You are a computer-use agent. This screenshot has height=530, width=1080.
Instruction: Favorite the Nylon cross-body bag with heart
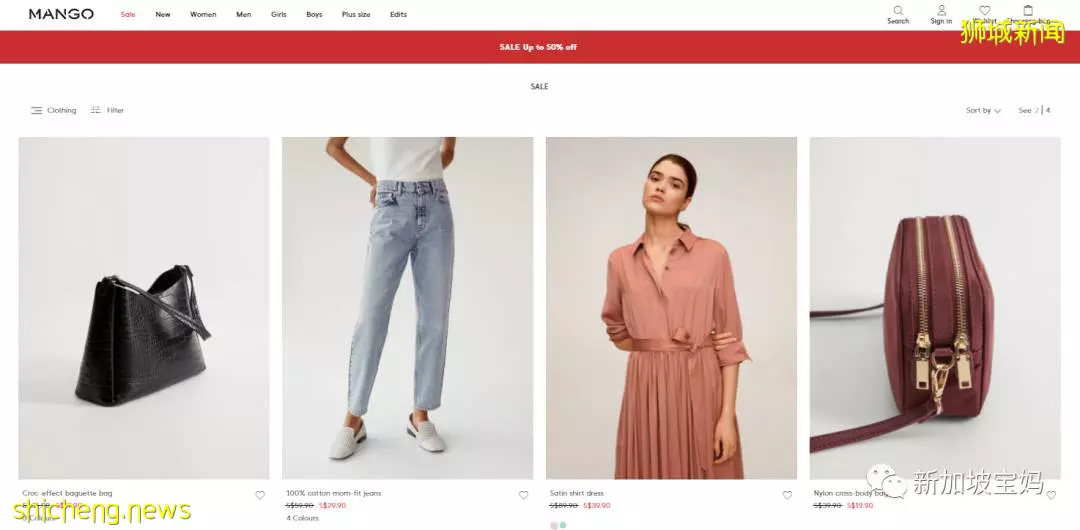point(1051,495)
